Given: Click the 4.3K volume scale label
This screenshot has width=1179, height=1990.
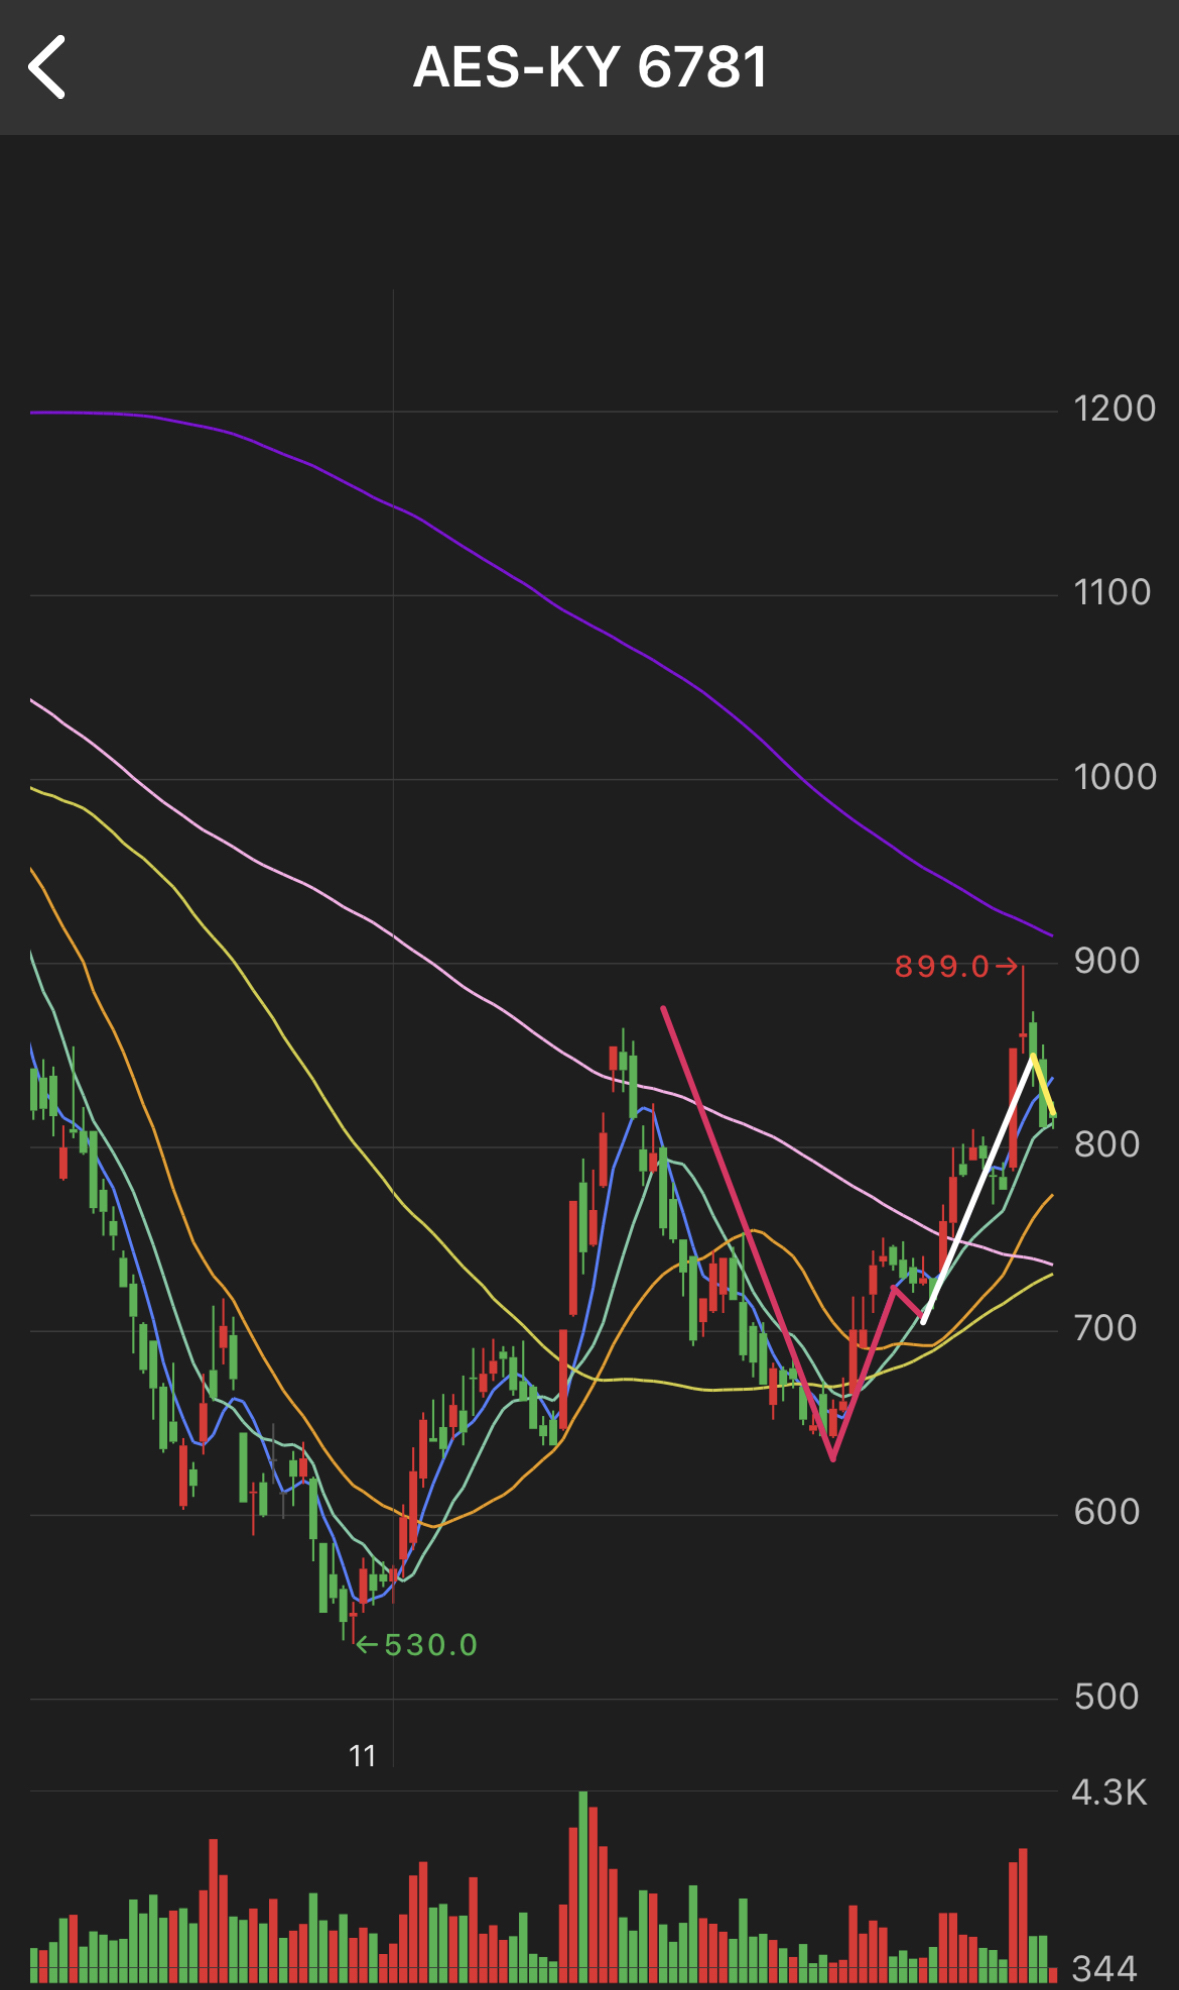Looking at the screenshot, I should coord(1109,1793).
